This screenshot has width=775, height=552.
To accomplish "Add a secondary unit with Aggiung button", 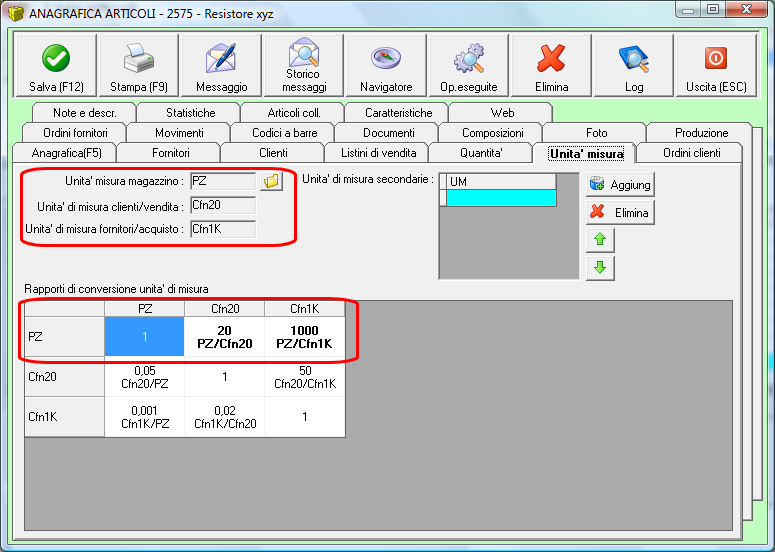I will (x=620, y=185).
